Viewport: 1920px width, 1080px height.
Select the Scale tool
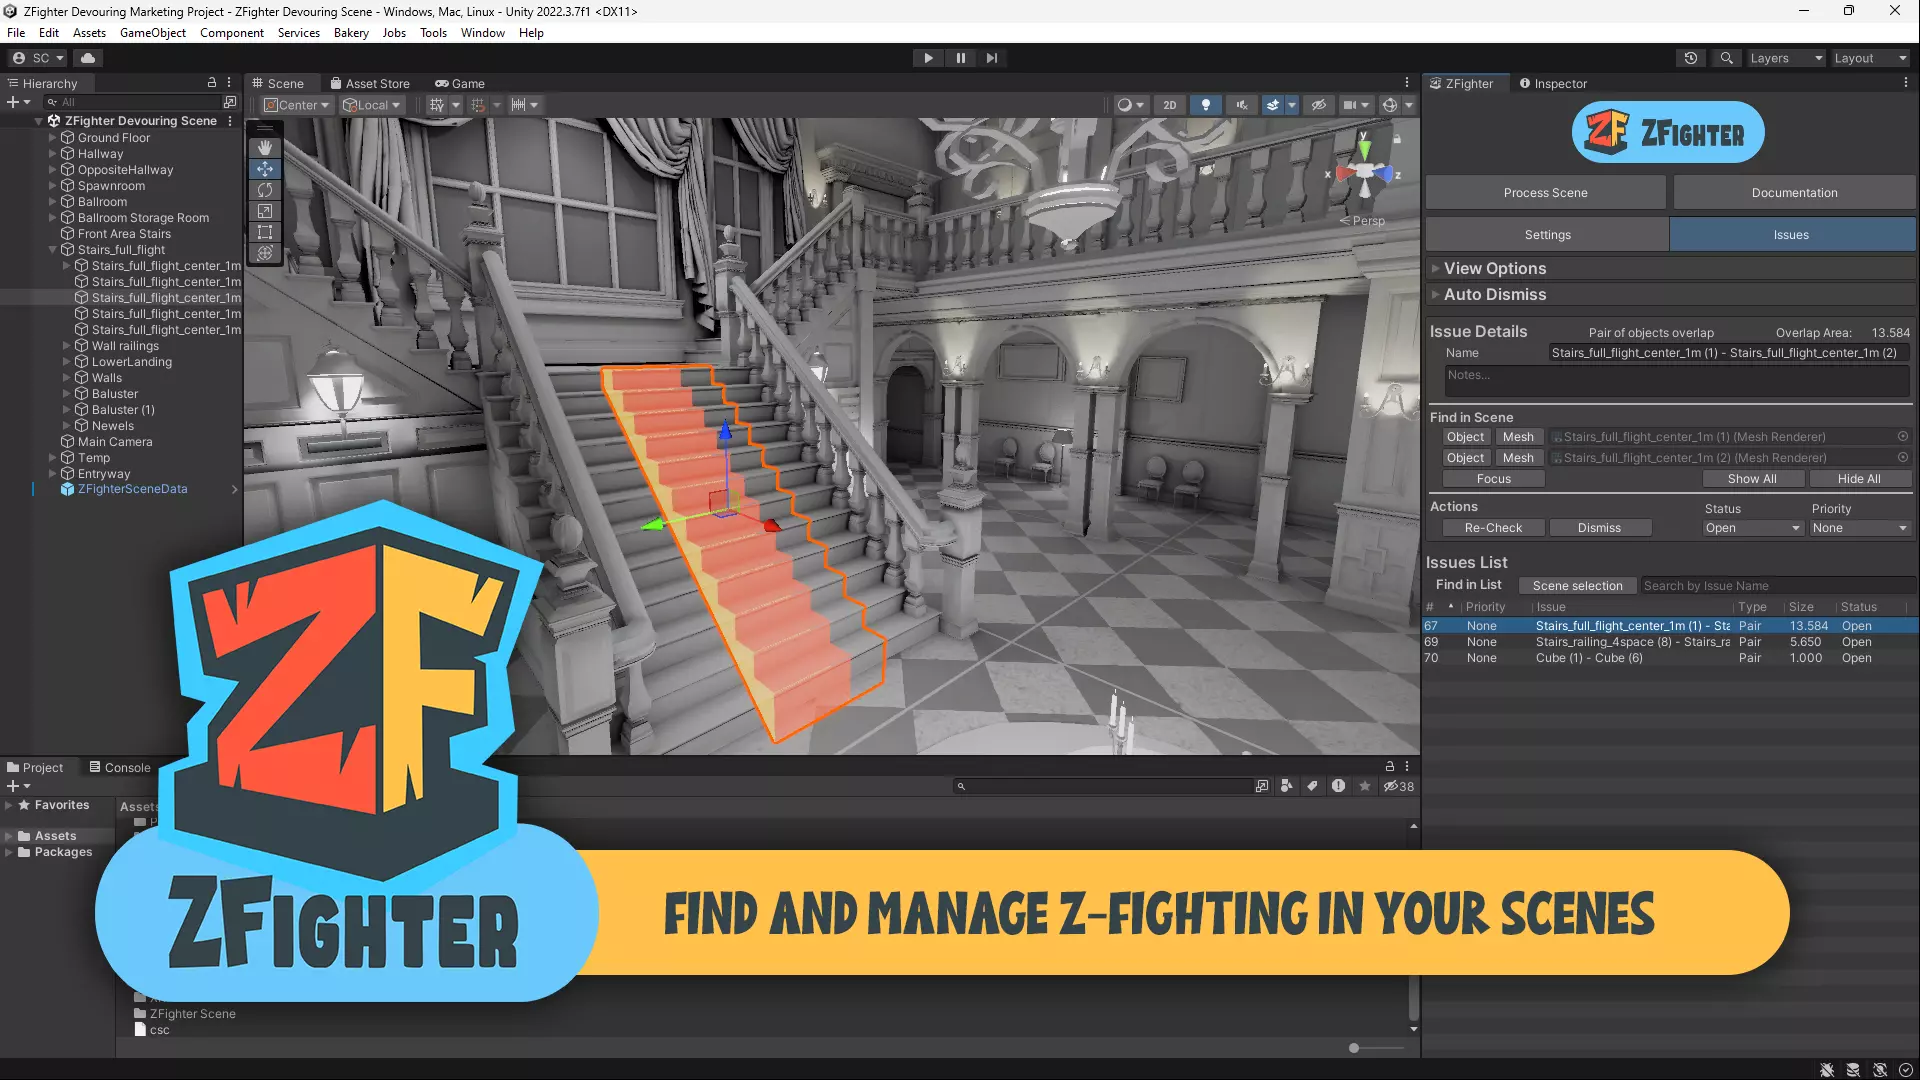(x=265, y=211)
